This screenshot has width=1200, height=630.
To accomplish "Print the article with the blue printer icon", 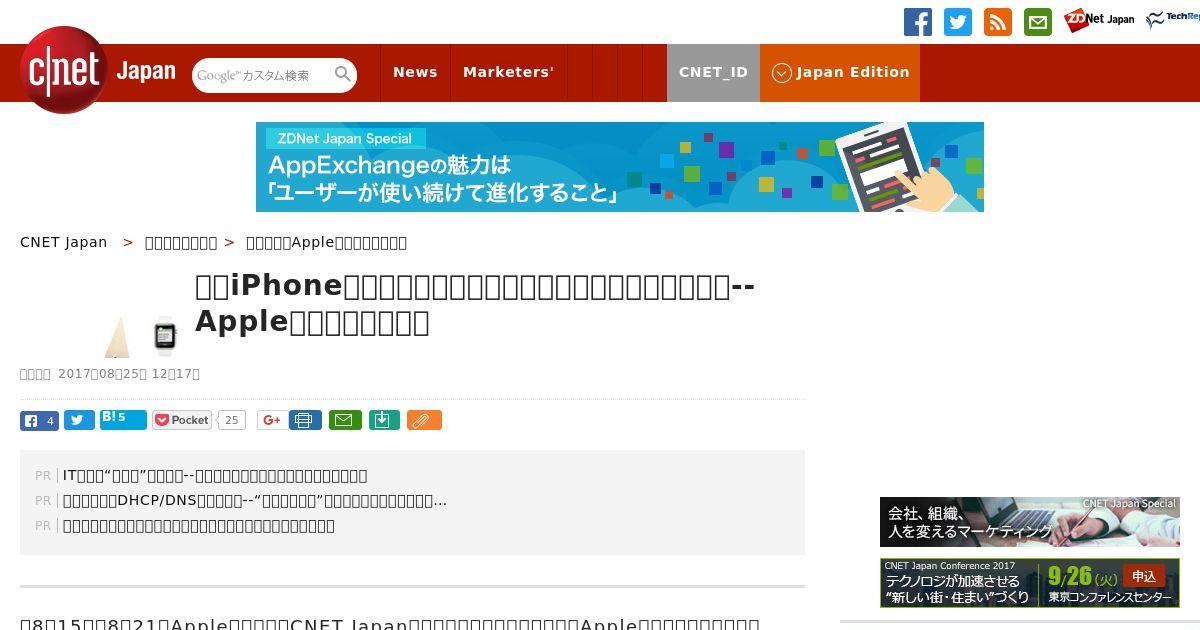I will 306,420.
